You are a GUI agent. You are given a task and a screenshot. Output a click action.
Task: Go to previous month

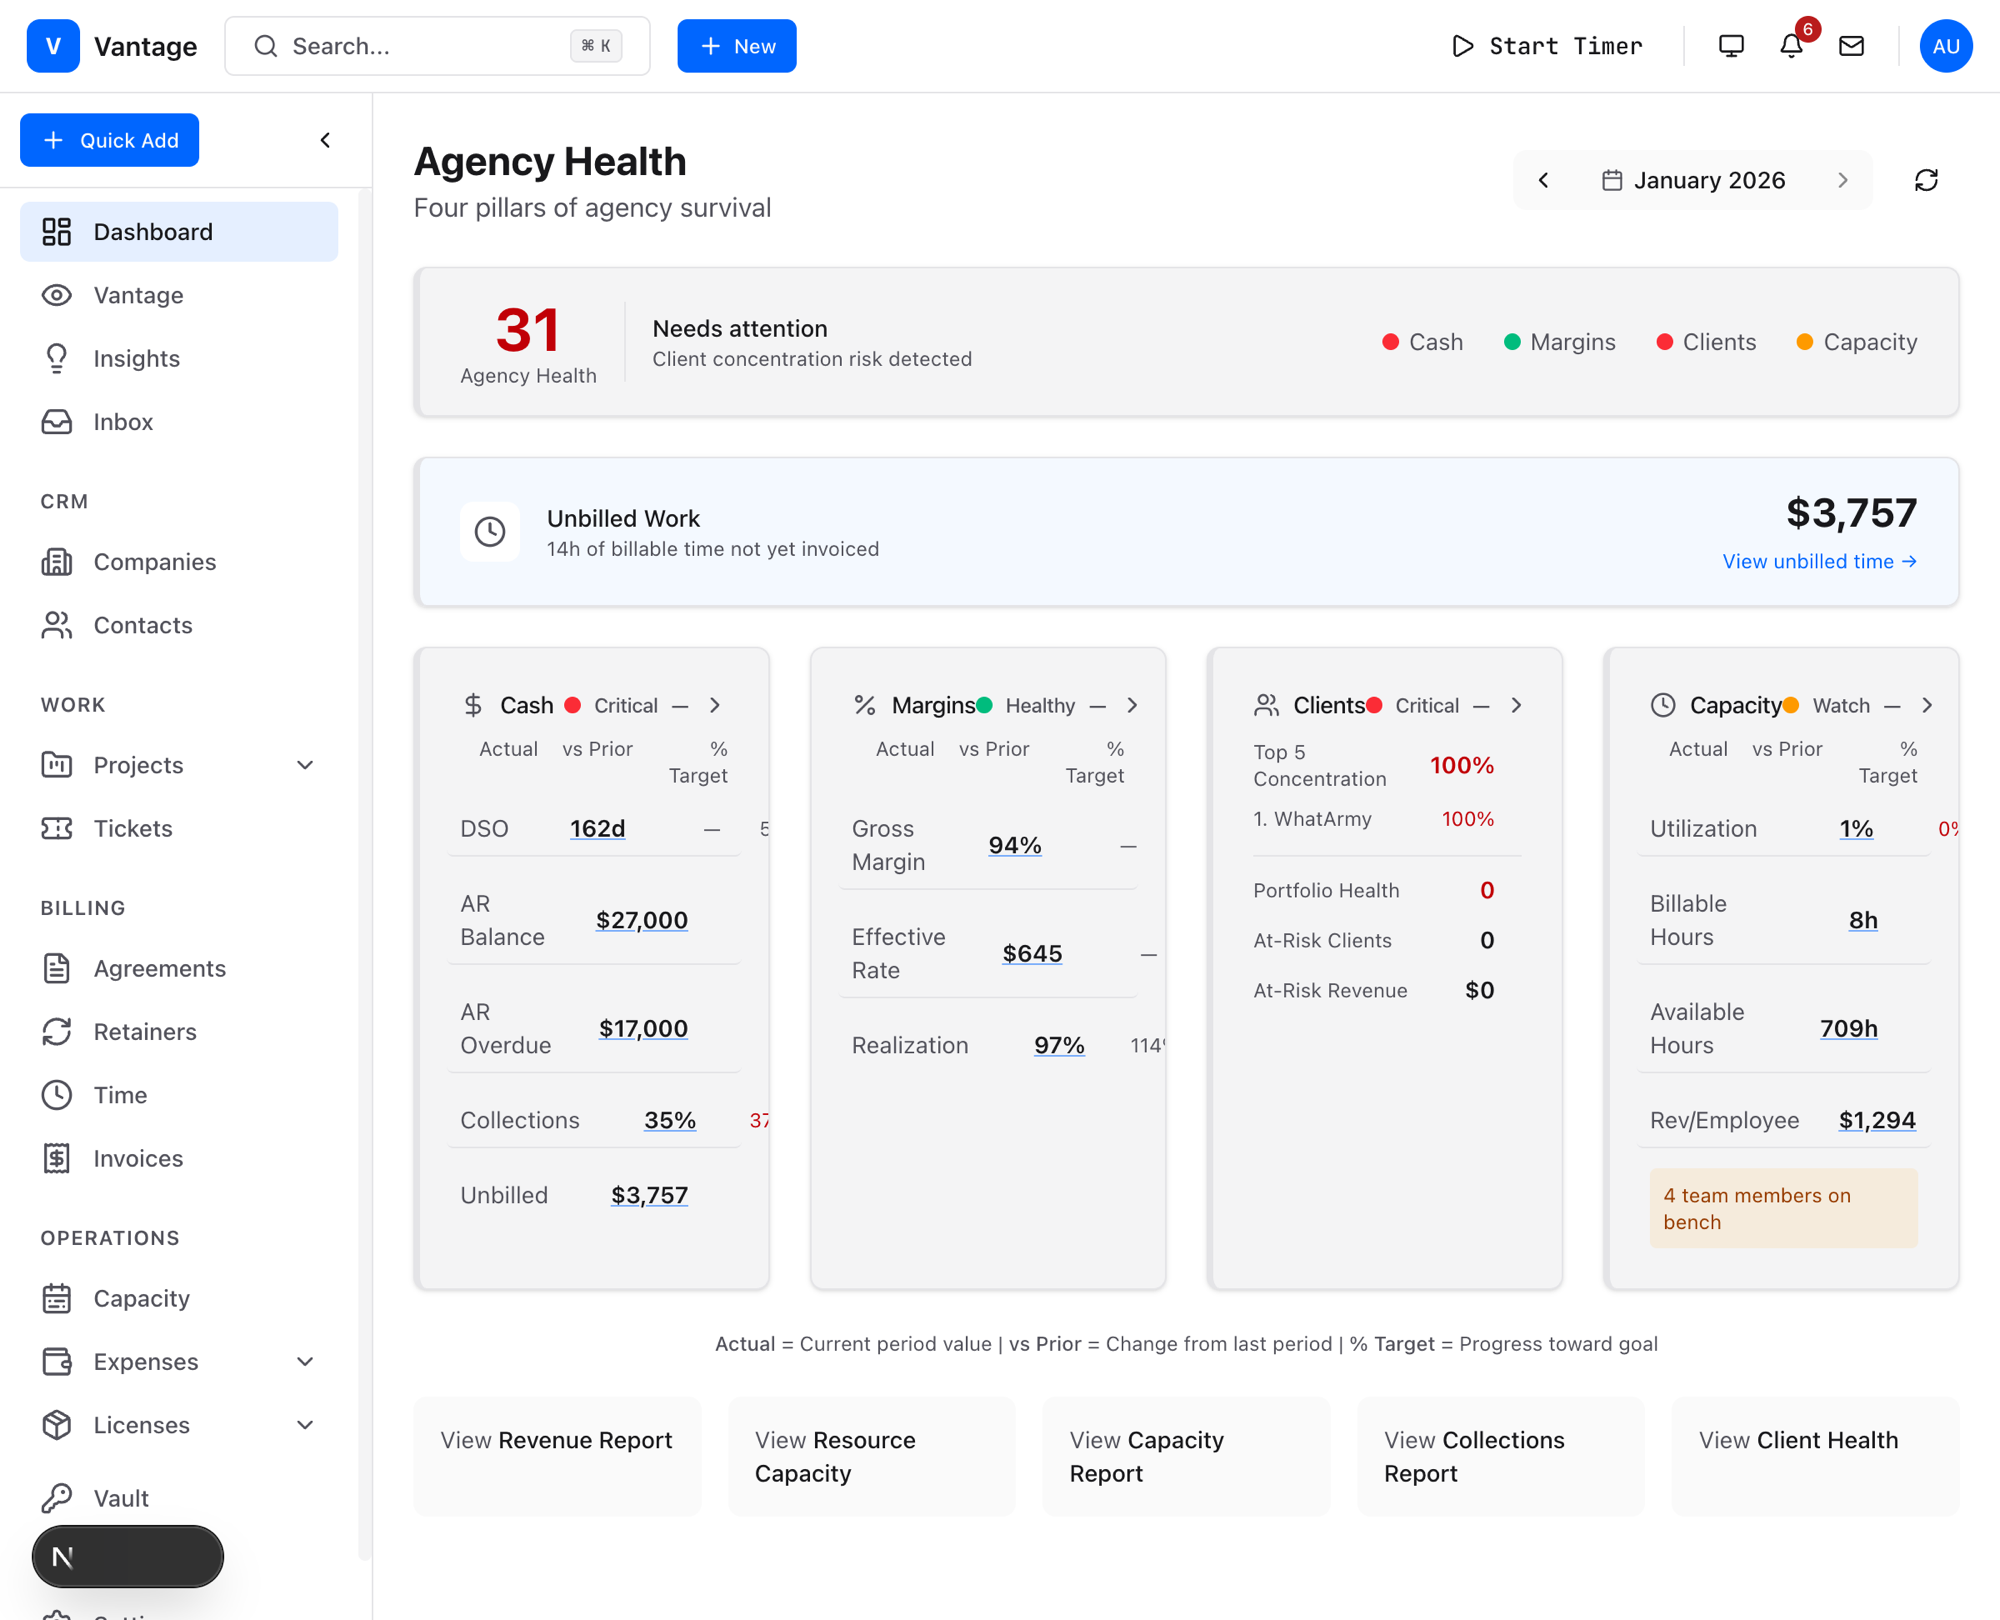click(1544, 180)
